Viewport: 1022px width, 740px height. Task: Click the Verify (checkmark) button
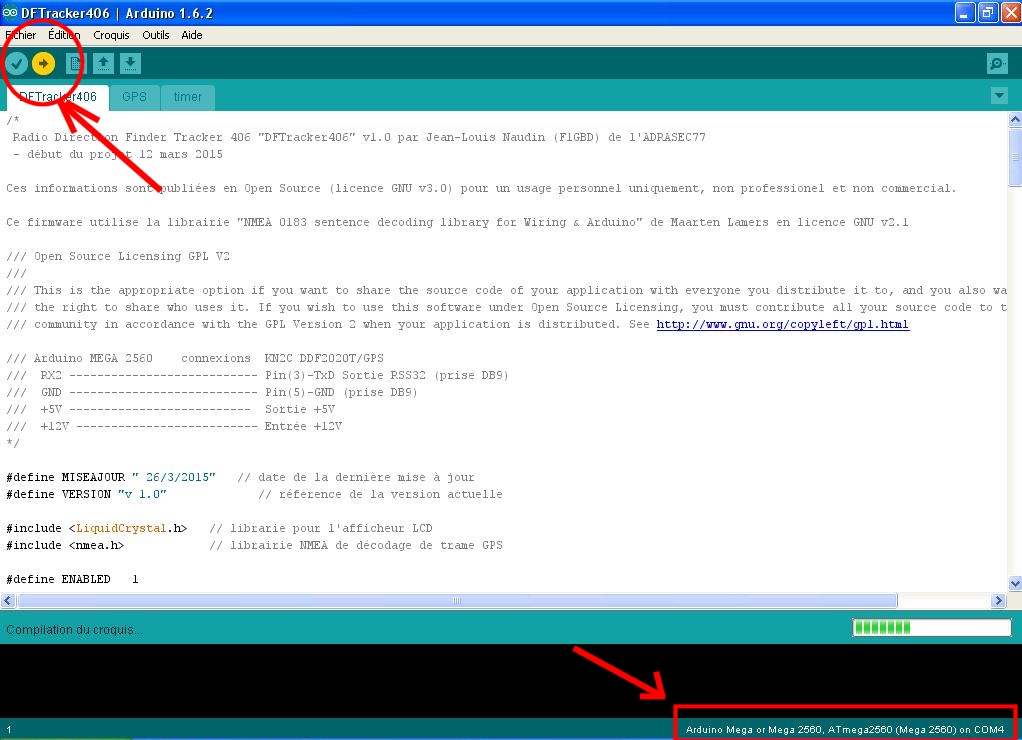pos(17,63)
